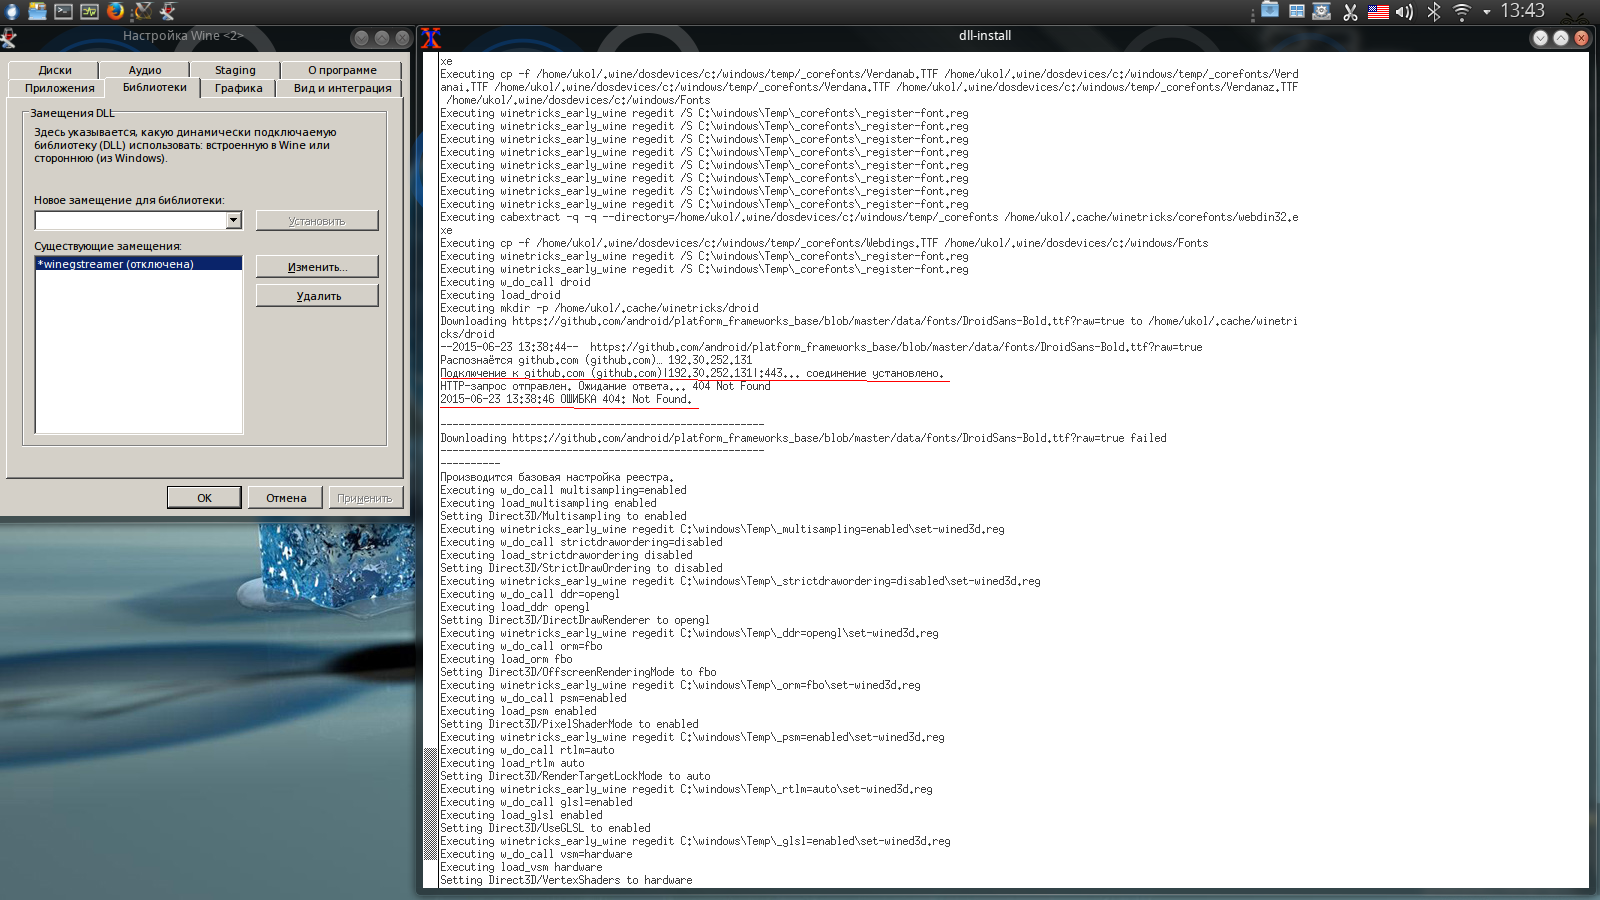
Task: Click the Отмена button
Action: [x=286, y=498]
